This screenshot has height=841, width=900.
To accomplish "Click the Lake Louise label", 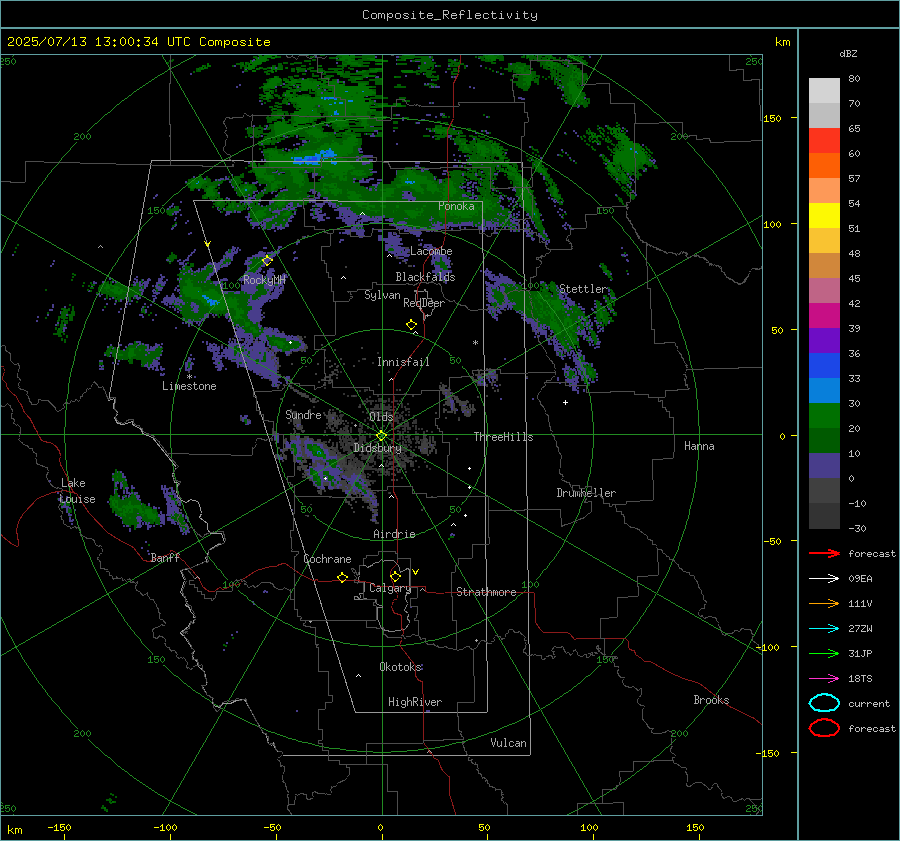I will (77, 491).
